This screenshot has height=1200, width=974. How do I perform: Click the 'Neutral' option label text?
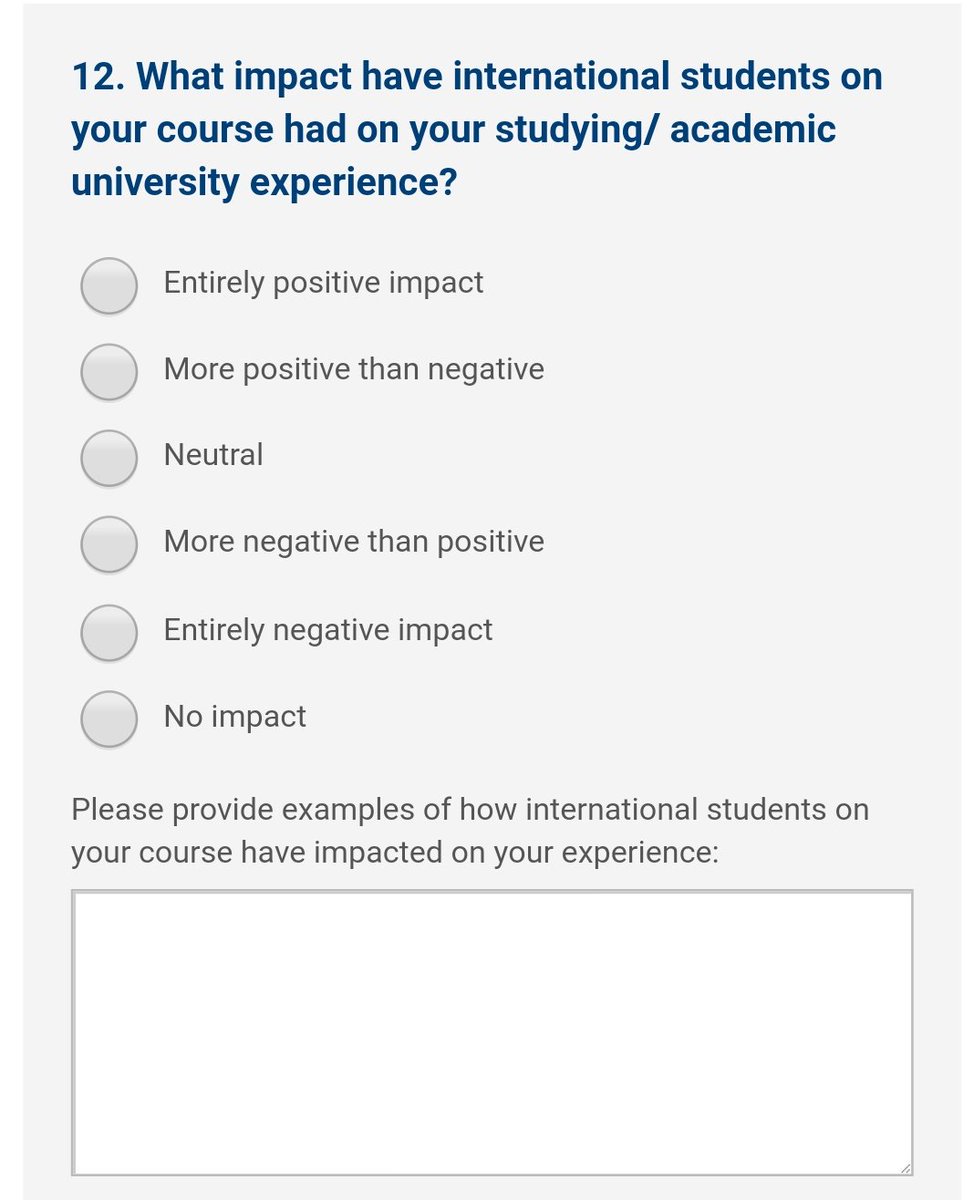[213, 455]
